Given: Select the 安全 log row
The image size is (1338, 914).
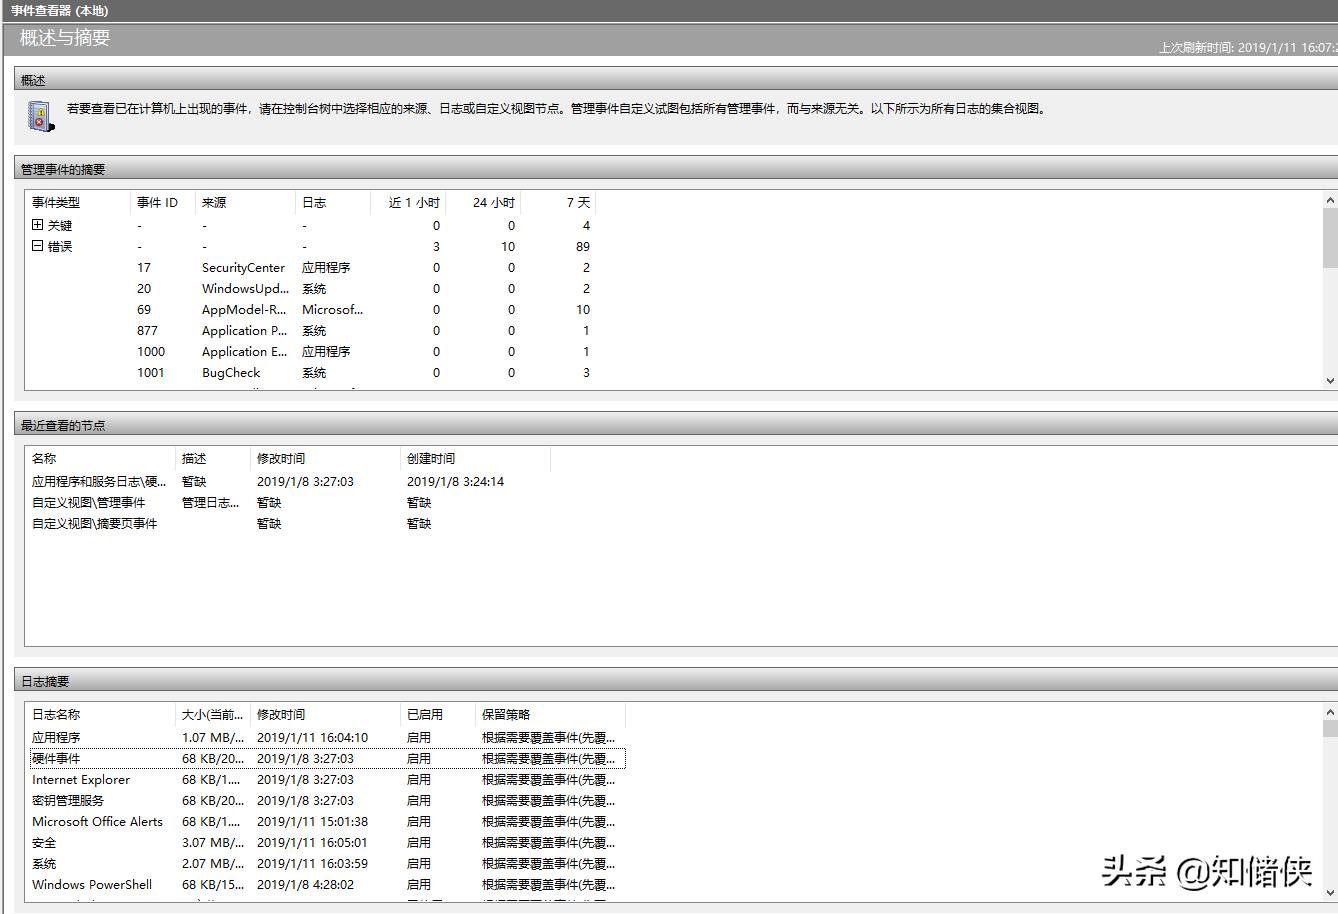Looking at the screenshot, I should point(327,842).
